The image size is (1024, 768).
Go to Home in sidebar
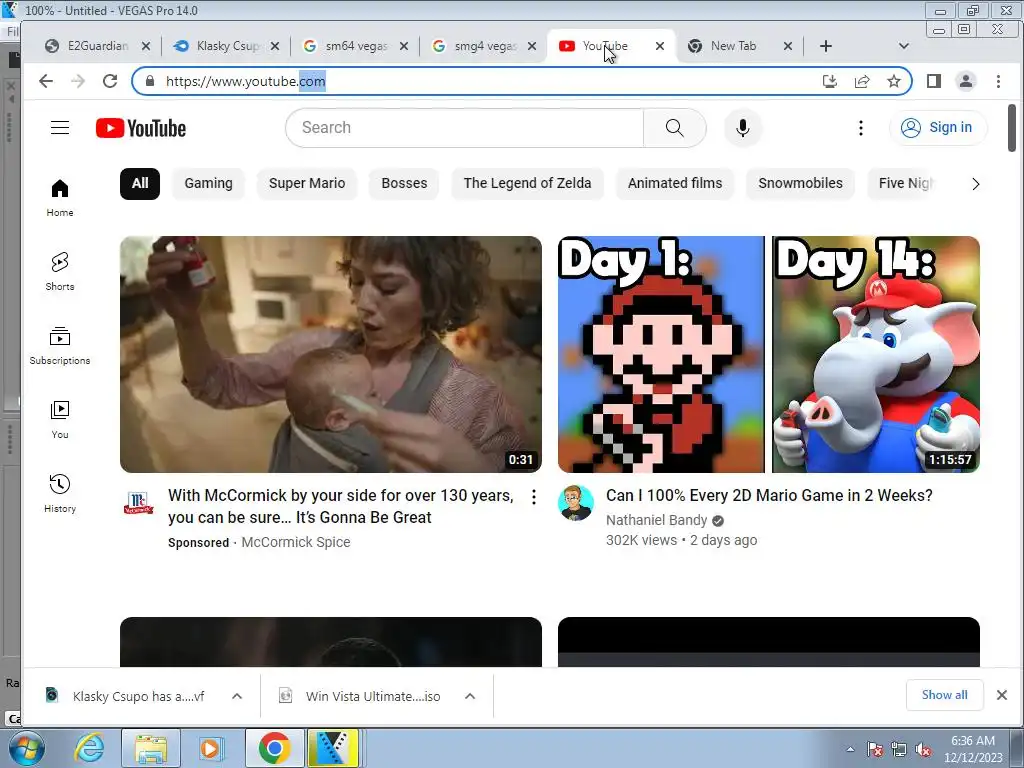click(x=60, y=198)
